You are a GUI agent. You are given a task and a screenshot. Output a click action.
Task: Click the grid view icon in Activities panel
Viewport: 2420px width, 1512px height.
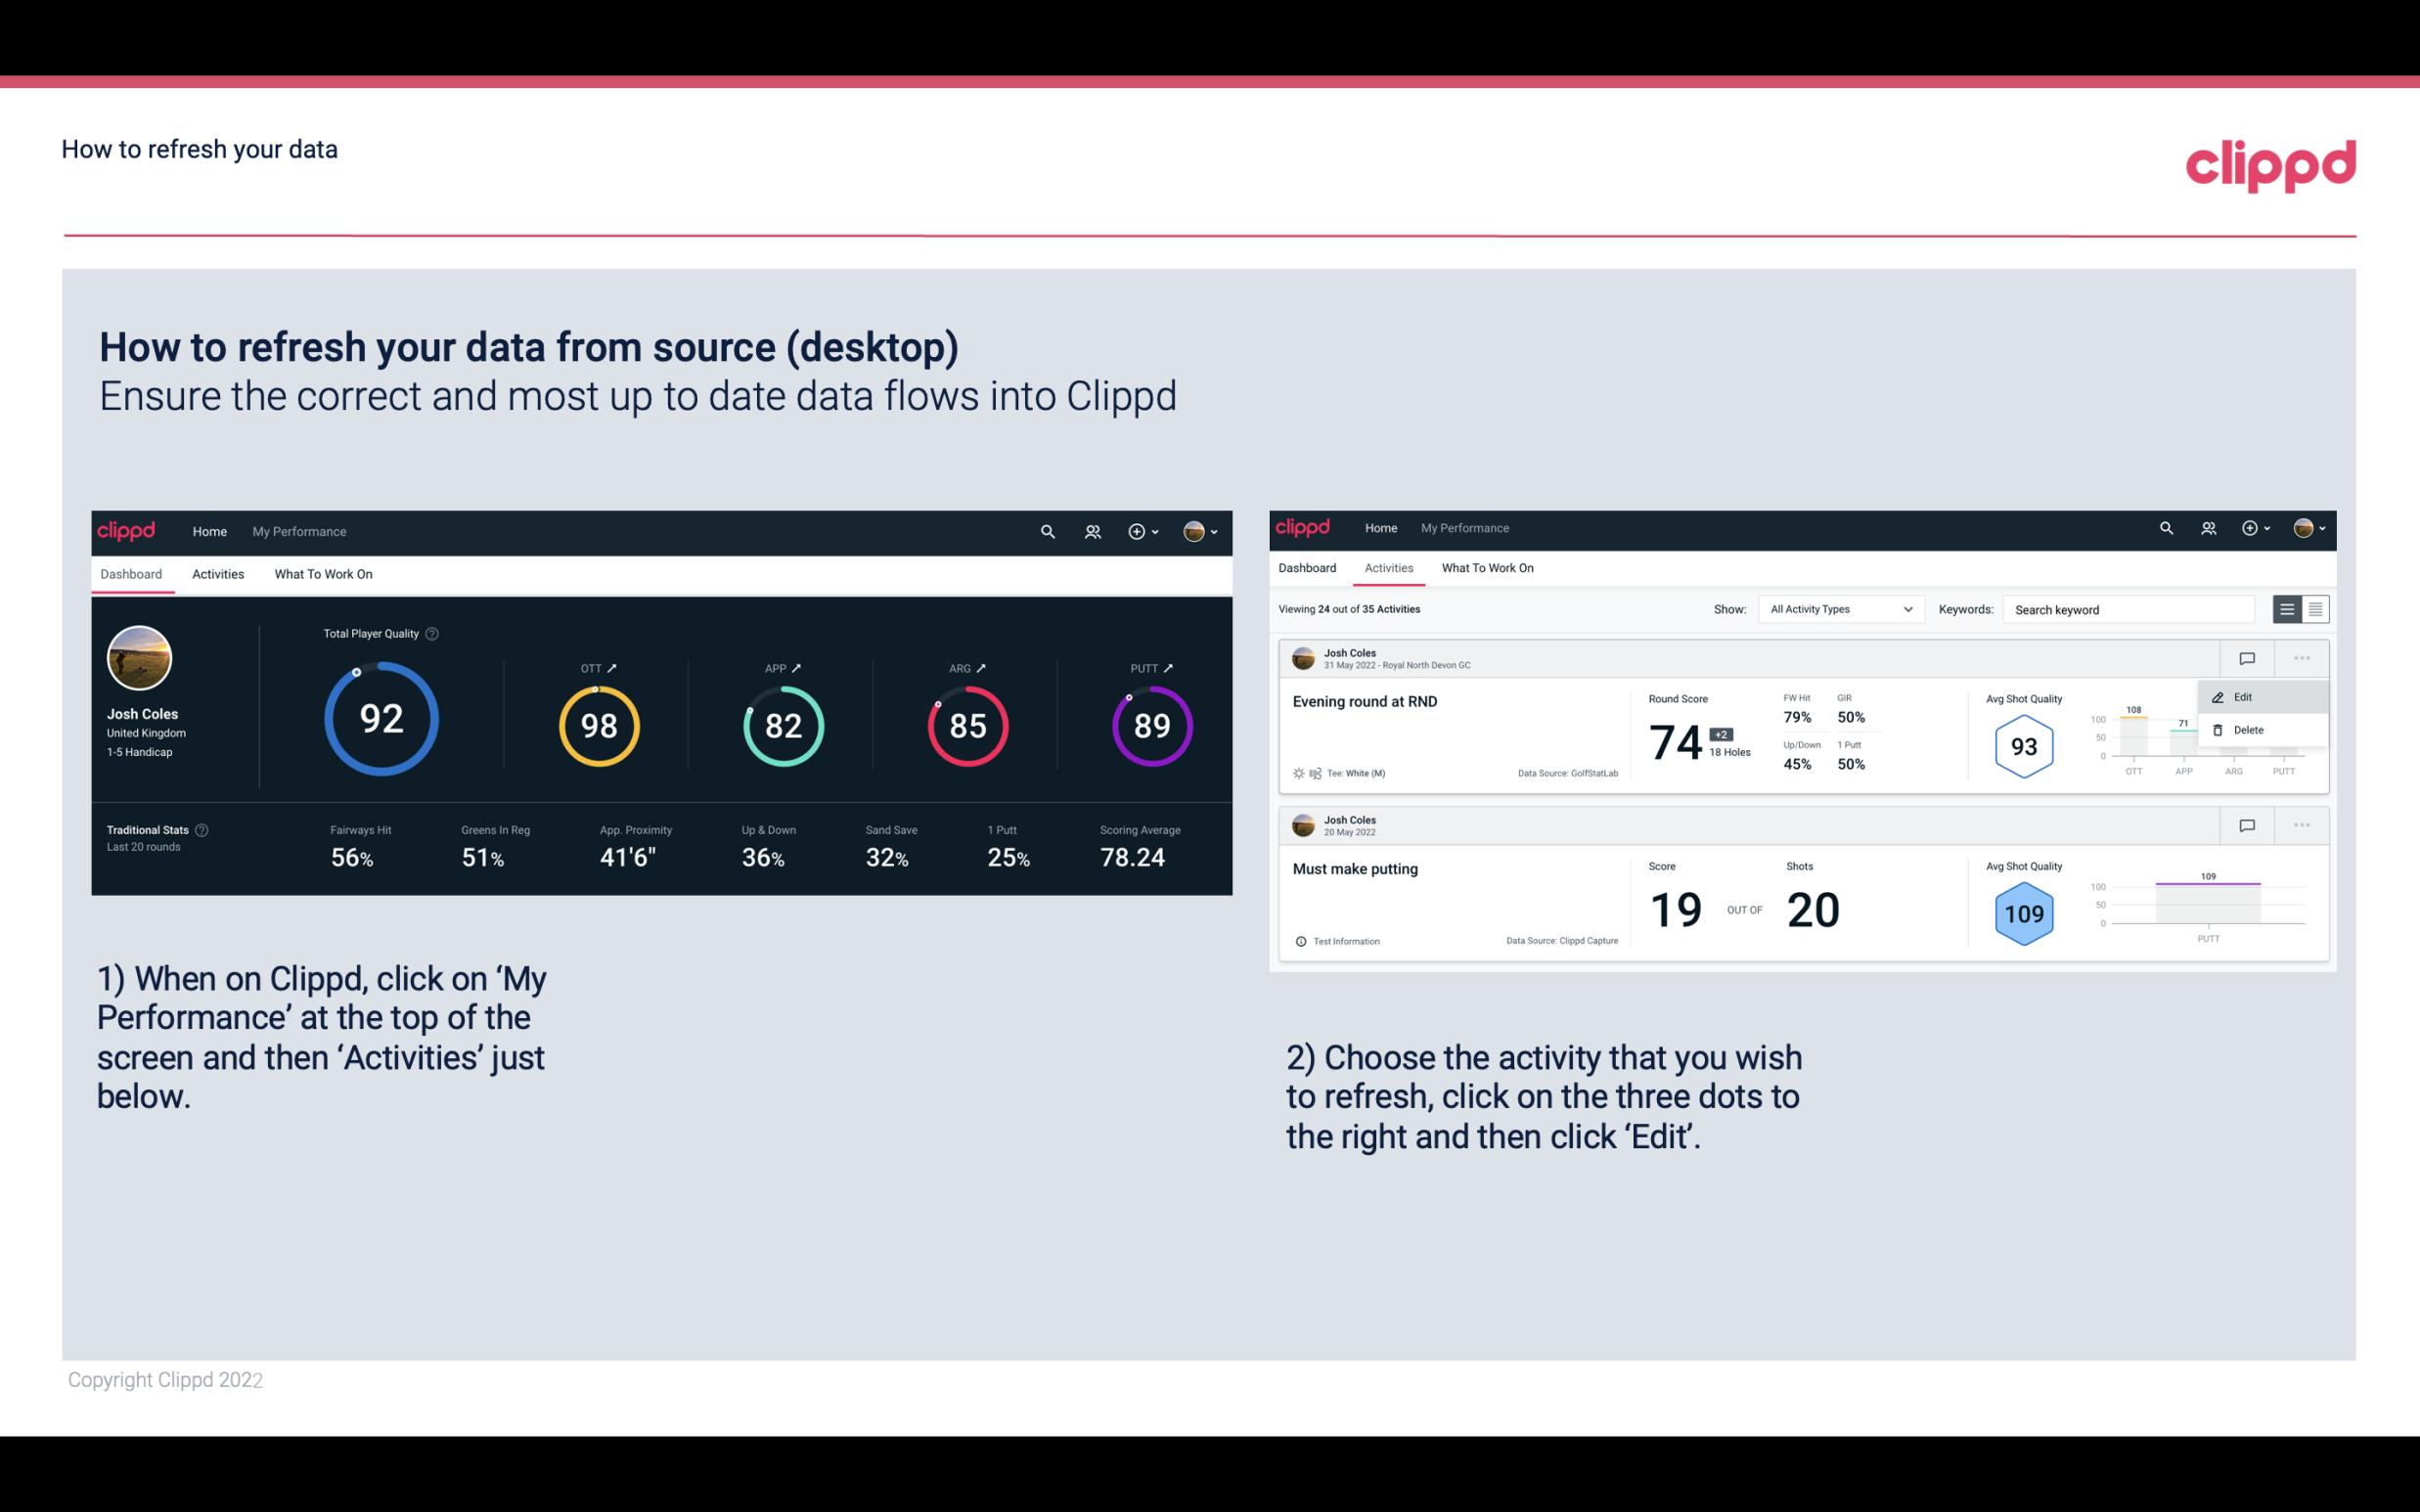coord(2315,608)
